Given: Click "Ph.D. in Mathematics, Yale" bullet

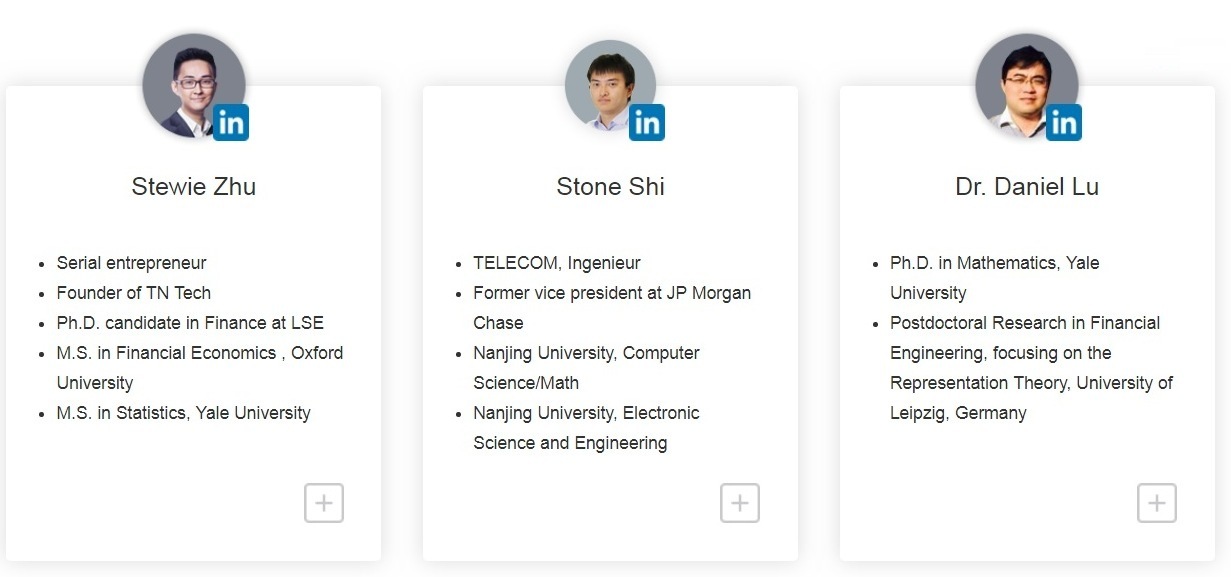Looking at the screenshot, I should pos(994,263).
